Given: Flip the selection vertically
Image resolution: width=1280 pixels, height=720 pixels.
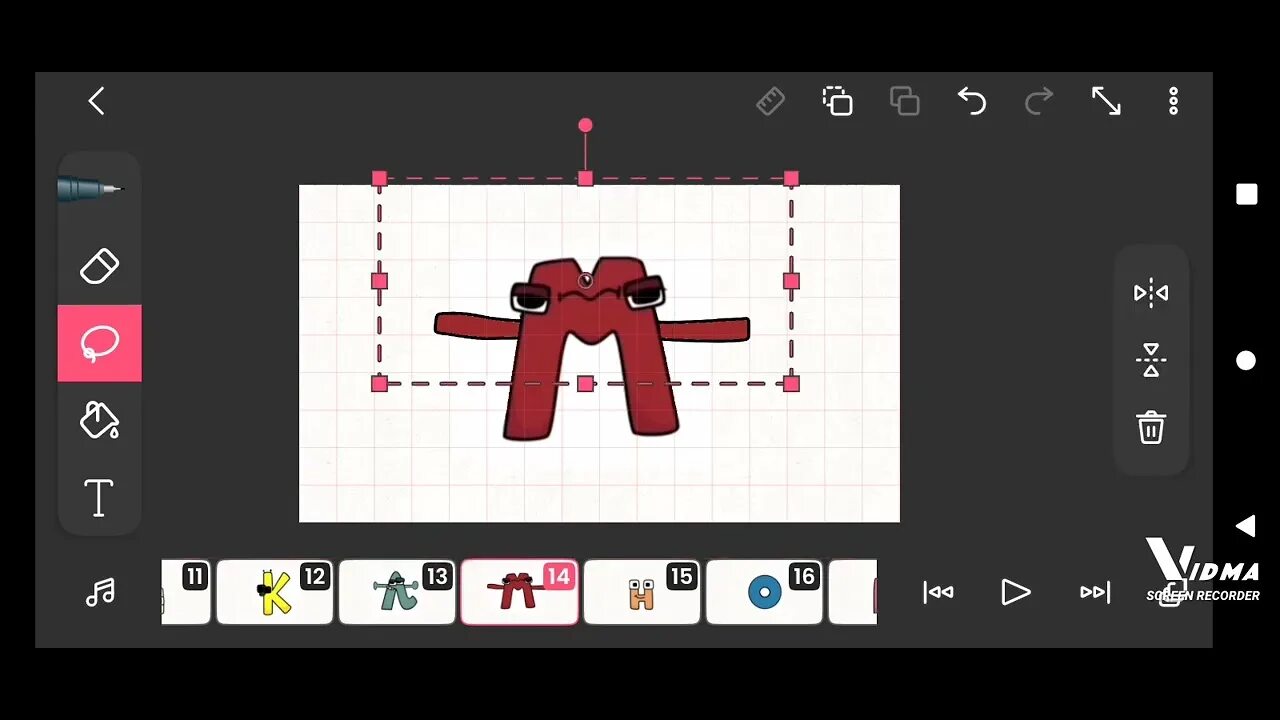Looking at the screenshot, I should pos(1151,360).
